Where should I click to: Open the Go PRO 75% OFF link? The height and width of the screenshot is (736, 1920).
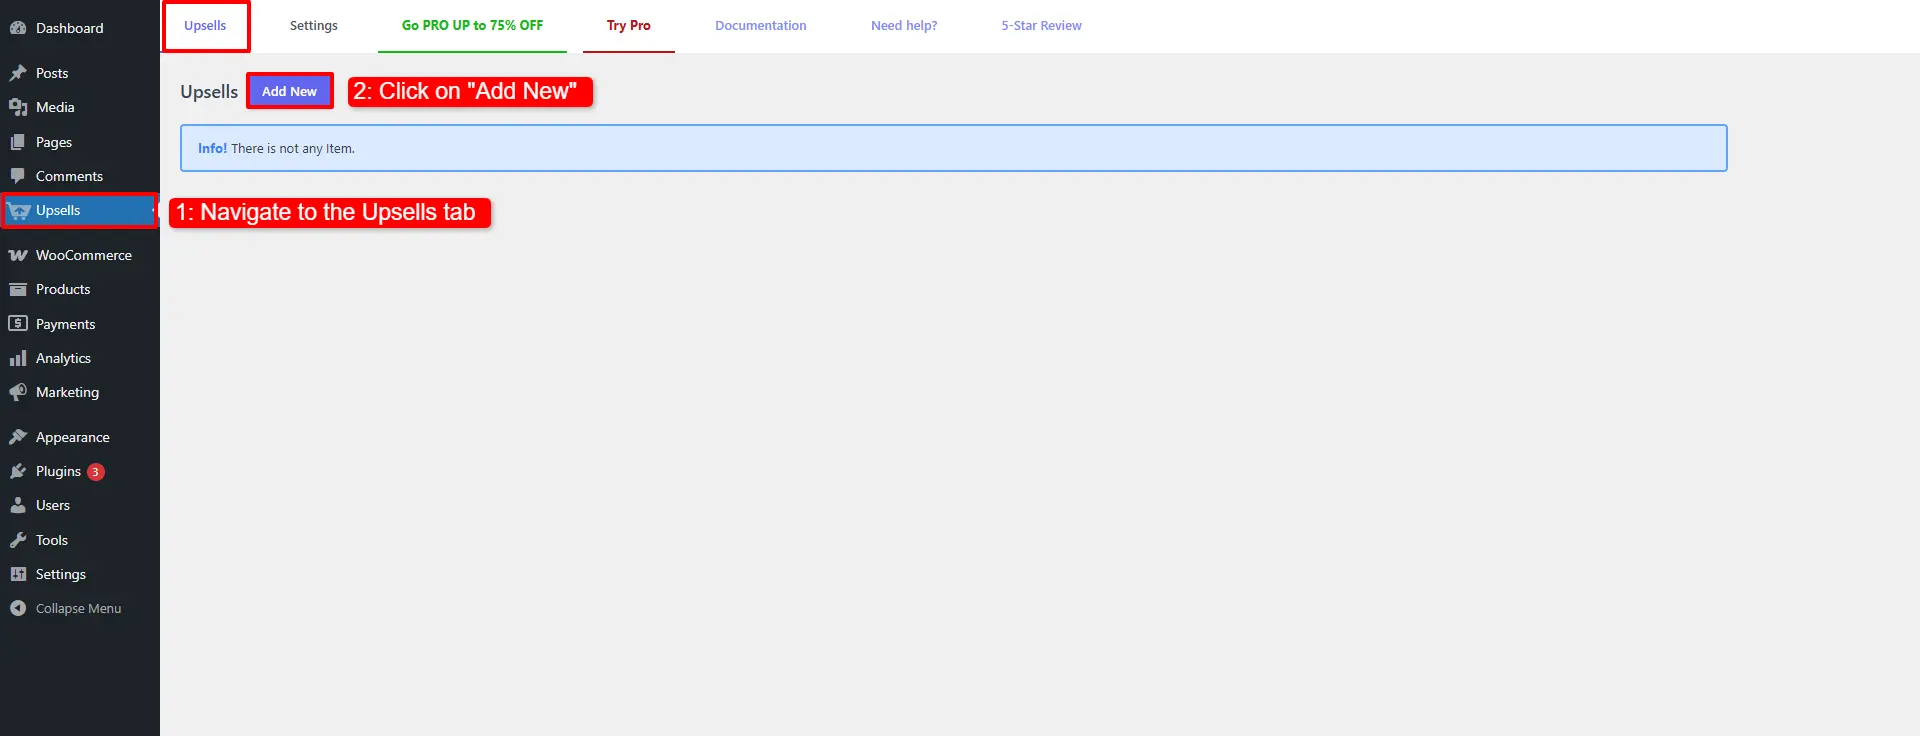[472, 26]
